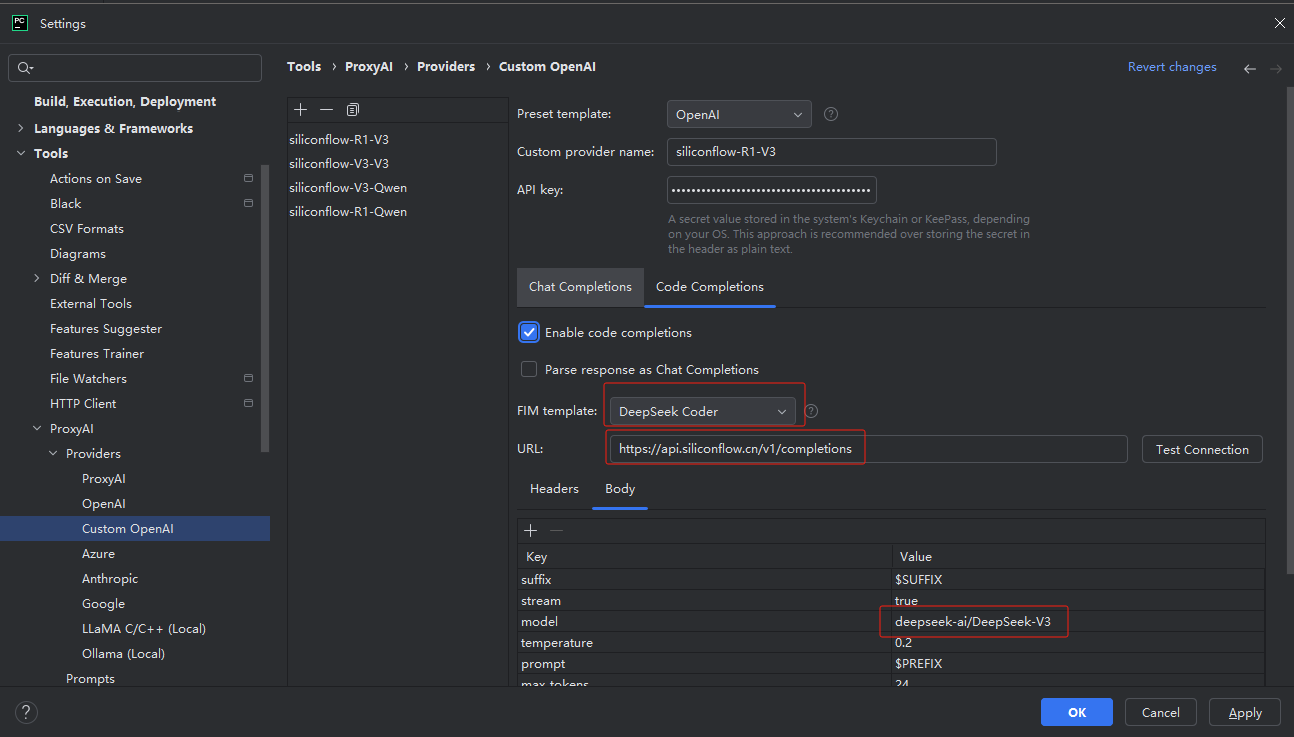Click the forward navigation arrow
The height and width of the screenshot is (737, 1294).
click(x=1276, y=68)
